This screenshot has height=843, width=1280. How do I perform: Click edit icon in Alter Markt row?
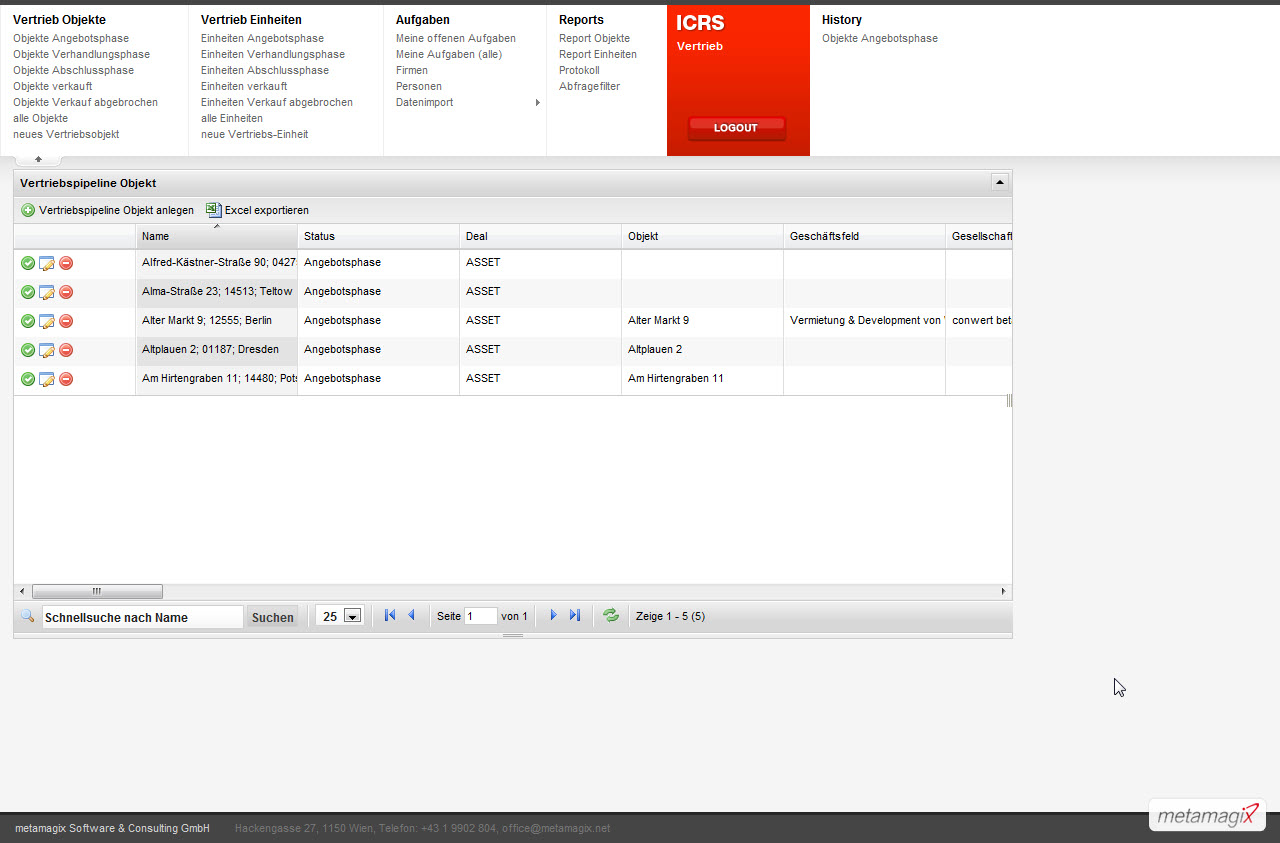(x=47, y=321)
